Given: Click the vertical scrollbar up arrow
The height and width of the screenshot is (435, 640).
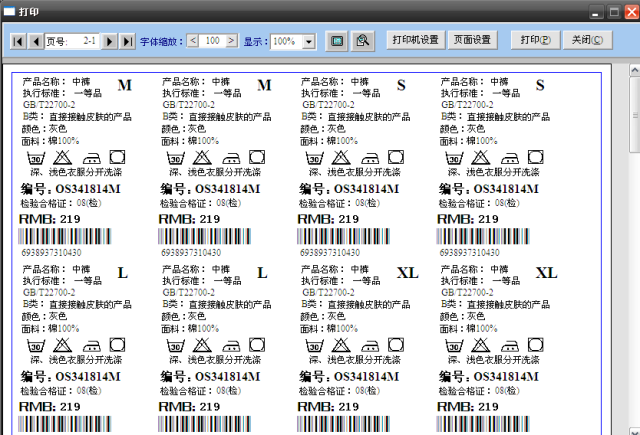Looking at the screenshot, I should (x=632, y=69).
